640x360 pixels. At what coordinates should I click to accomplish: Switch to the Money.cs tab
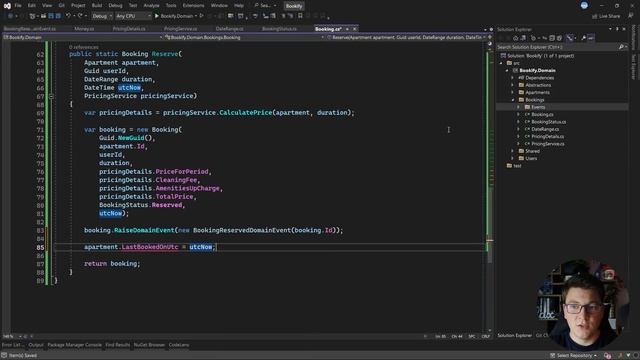pyautogui.click(x=84, y=29)
